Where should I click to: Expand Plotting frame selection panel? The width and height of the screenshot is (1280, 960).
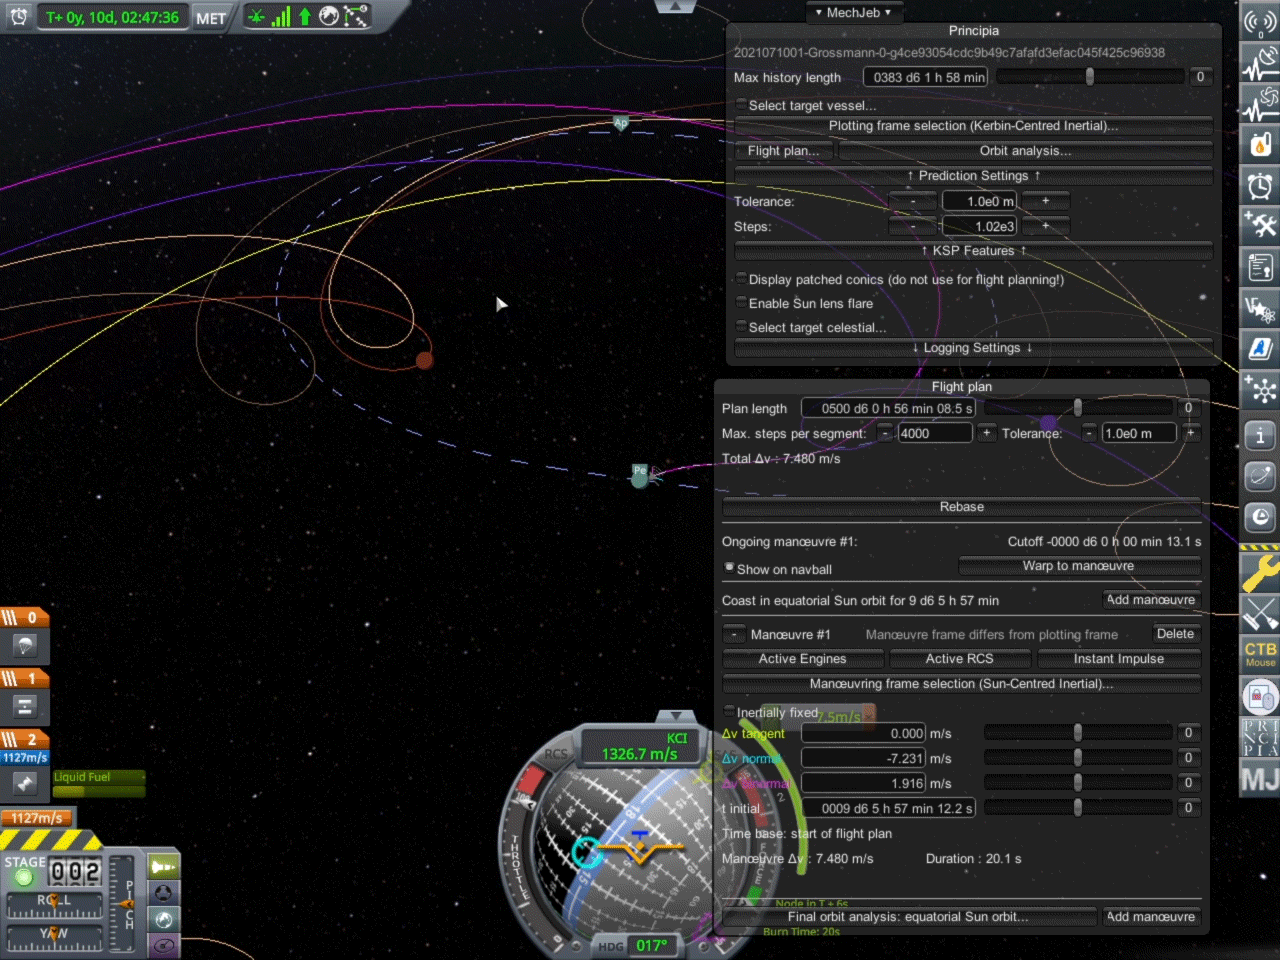[x=973, y=126]
